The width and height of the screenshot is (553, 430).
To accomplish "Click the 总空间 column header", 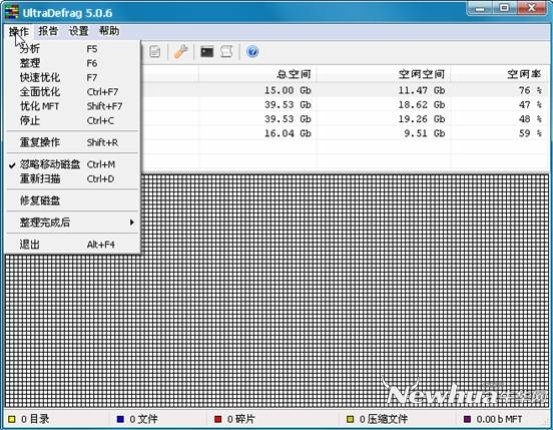I will 257,74.
